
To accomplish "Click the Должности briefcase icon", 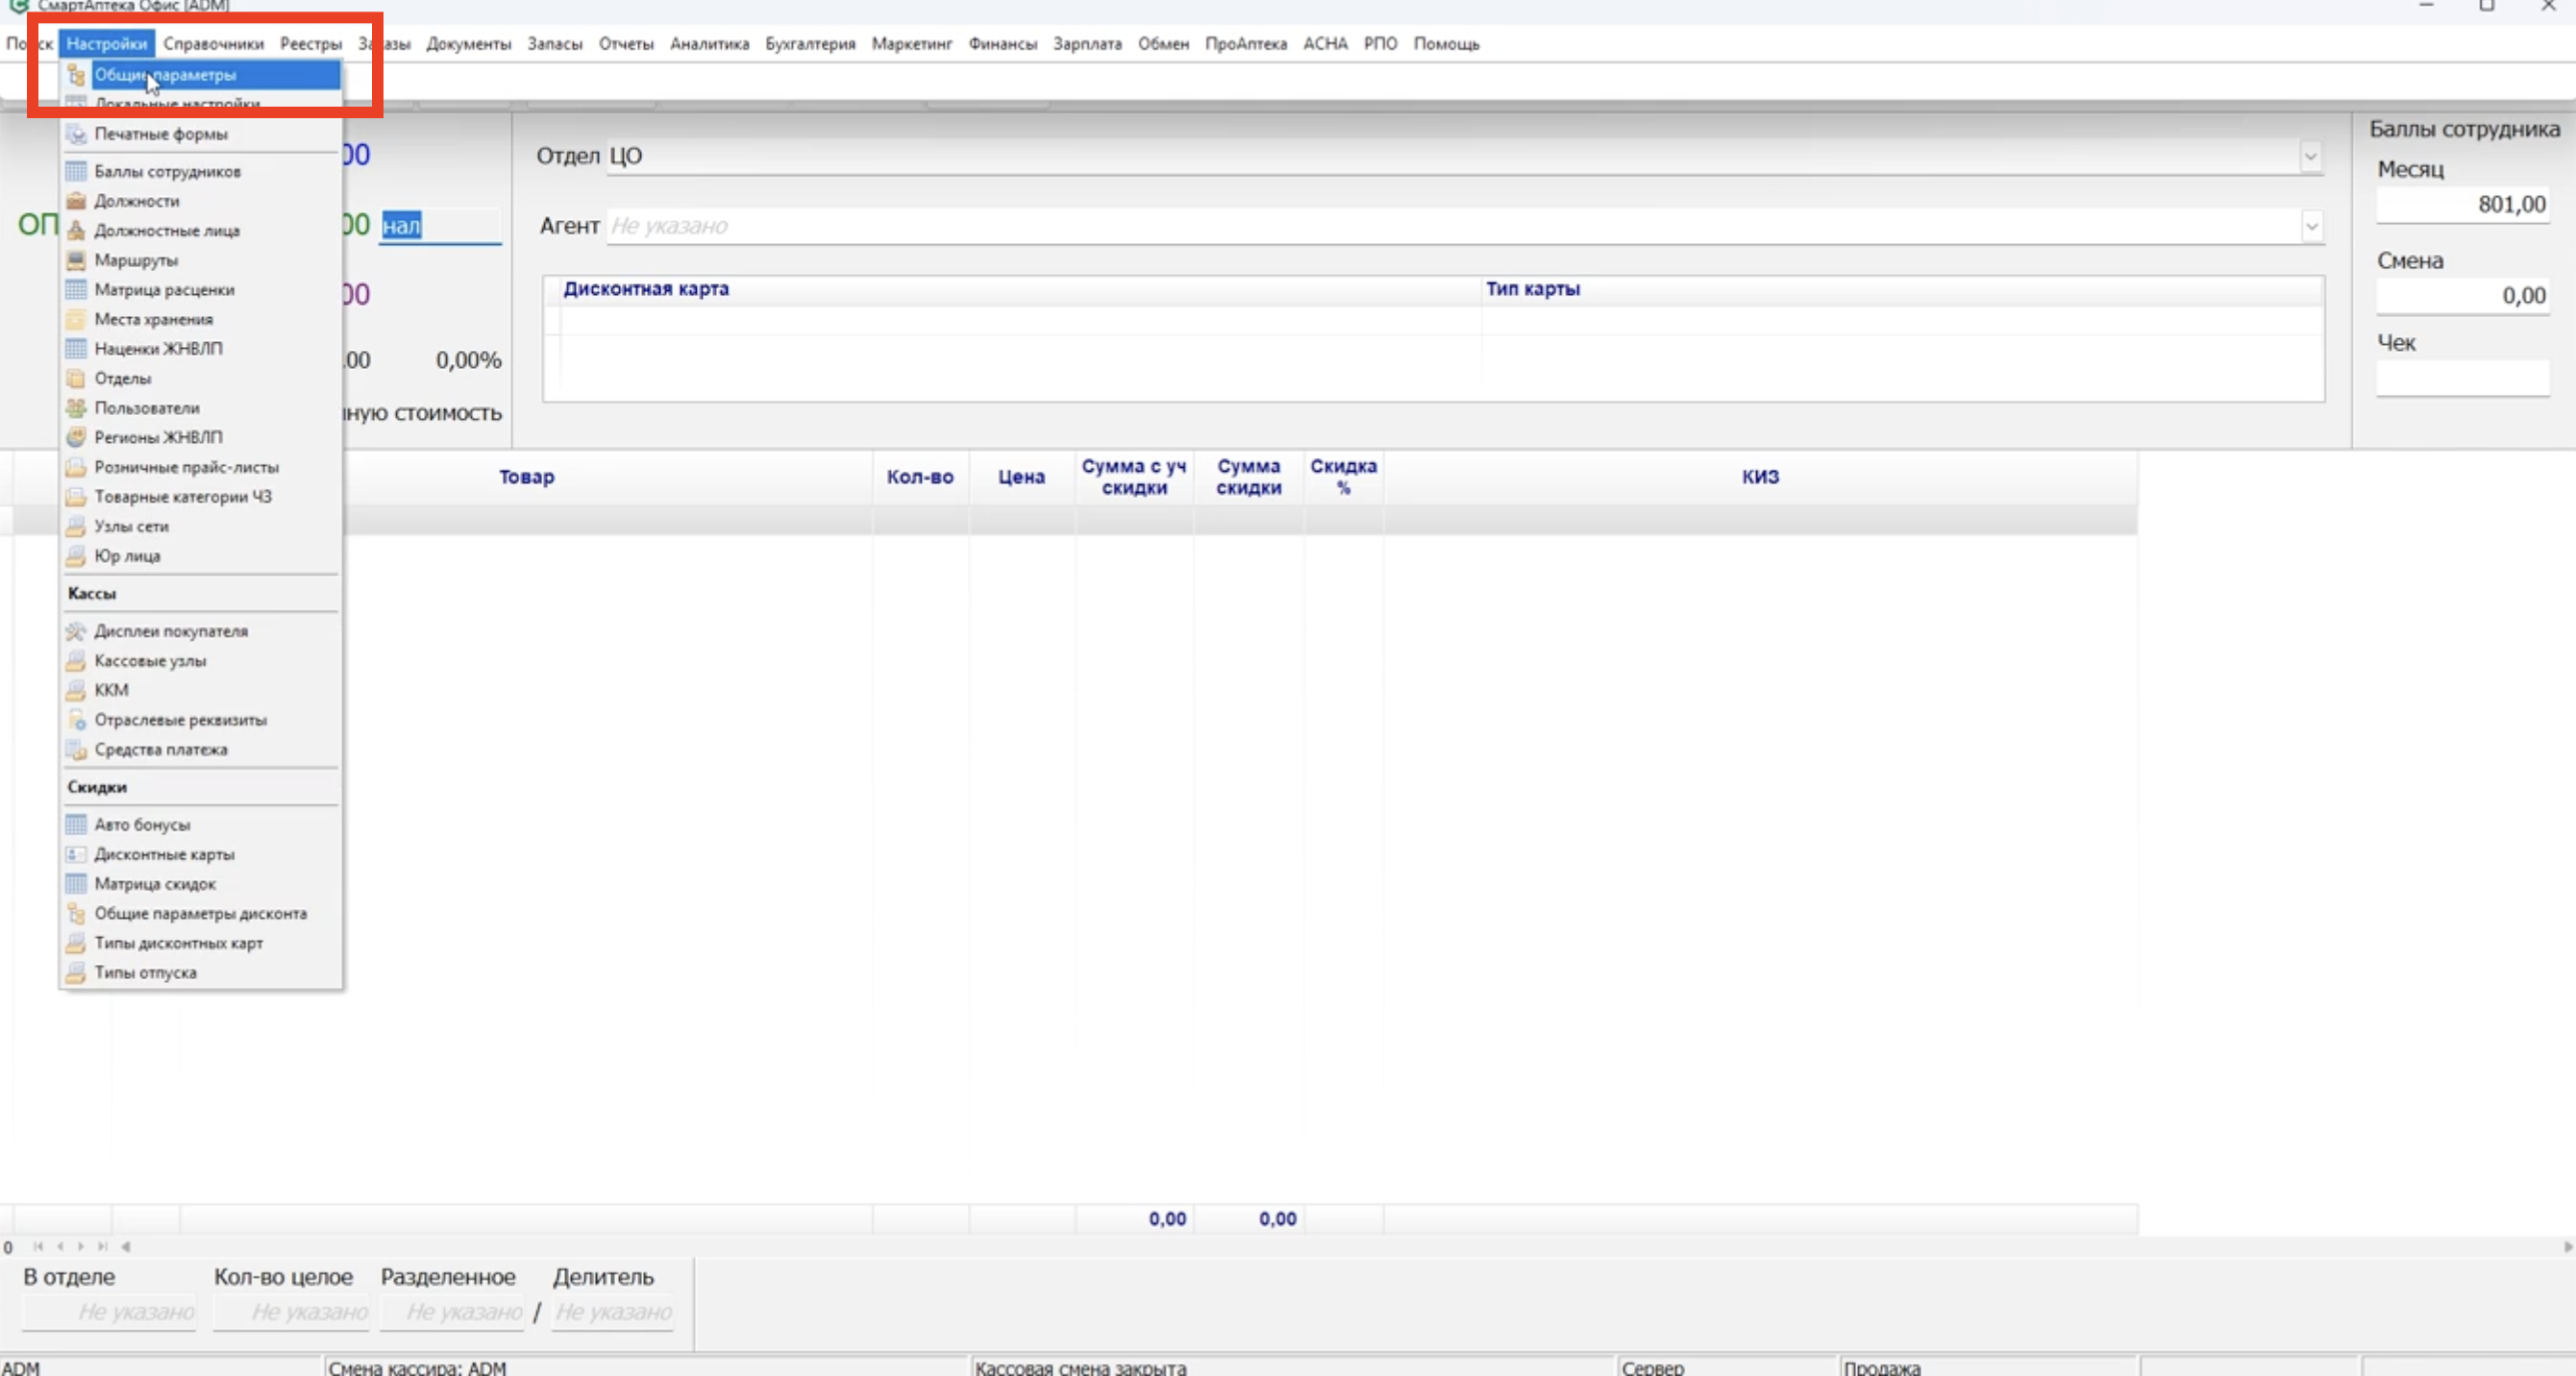I will click(x=76, y=201).
